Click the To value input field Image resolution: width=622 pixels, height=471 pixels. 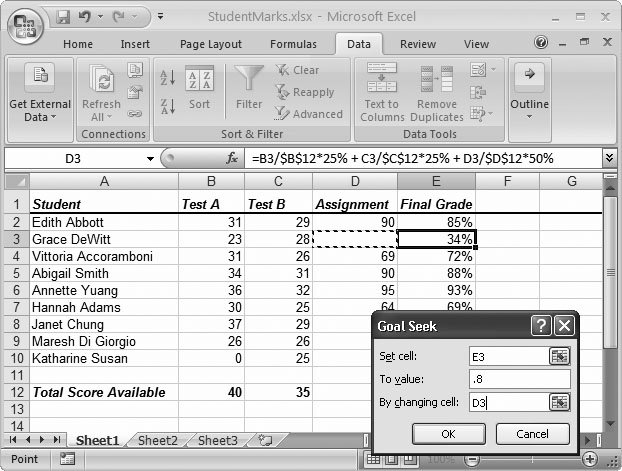point(518,379)
